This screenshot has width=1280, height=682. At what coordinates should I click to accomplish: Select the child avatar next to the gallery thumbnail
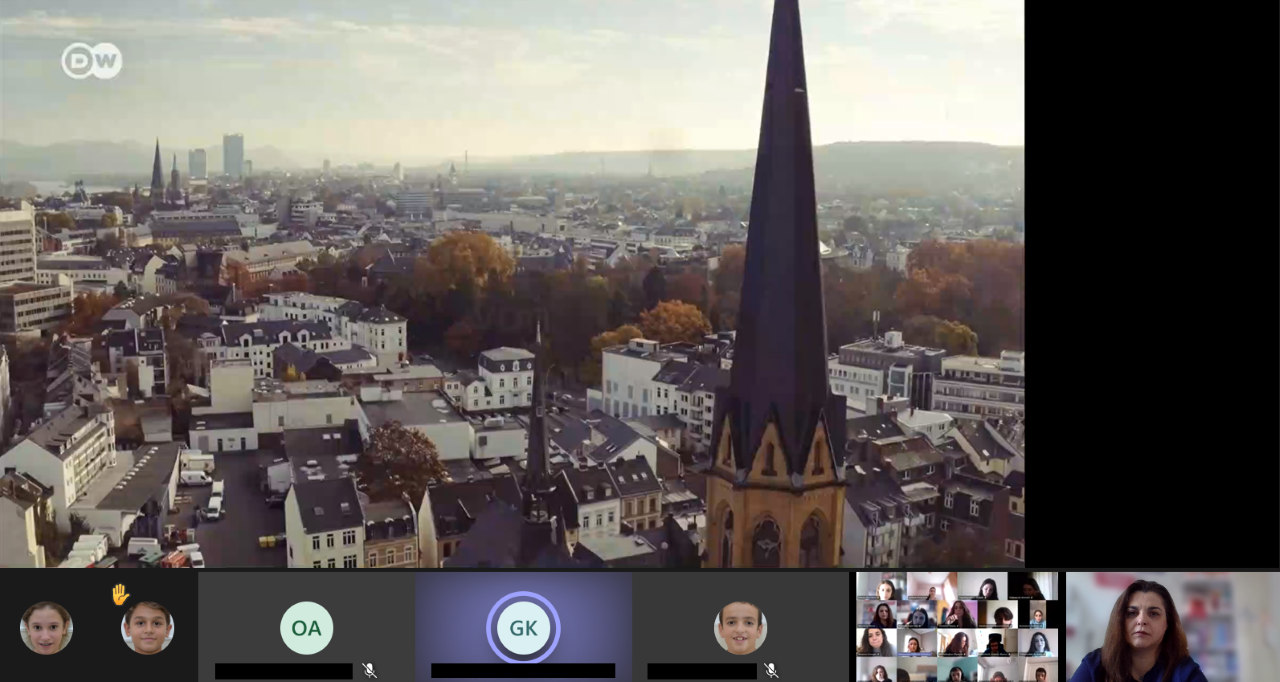pos(740,628)
